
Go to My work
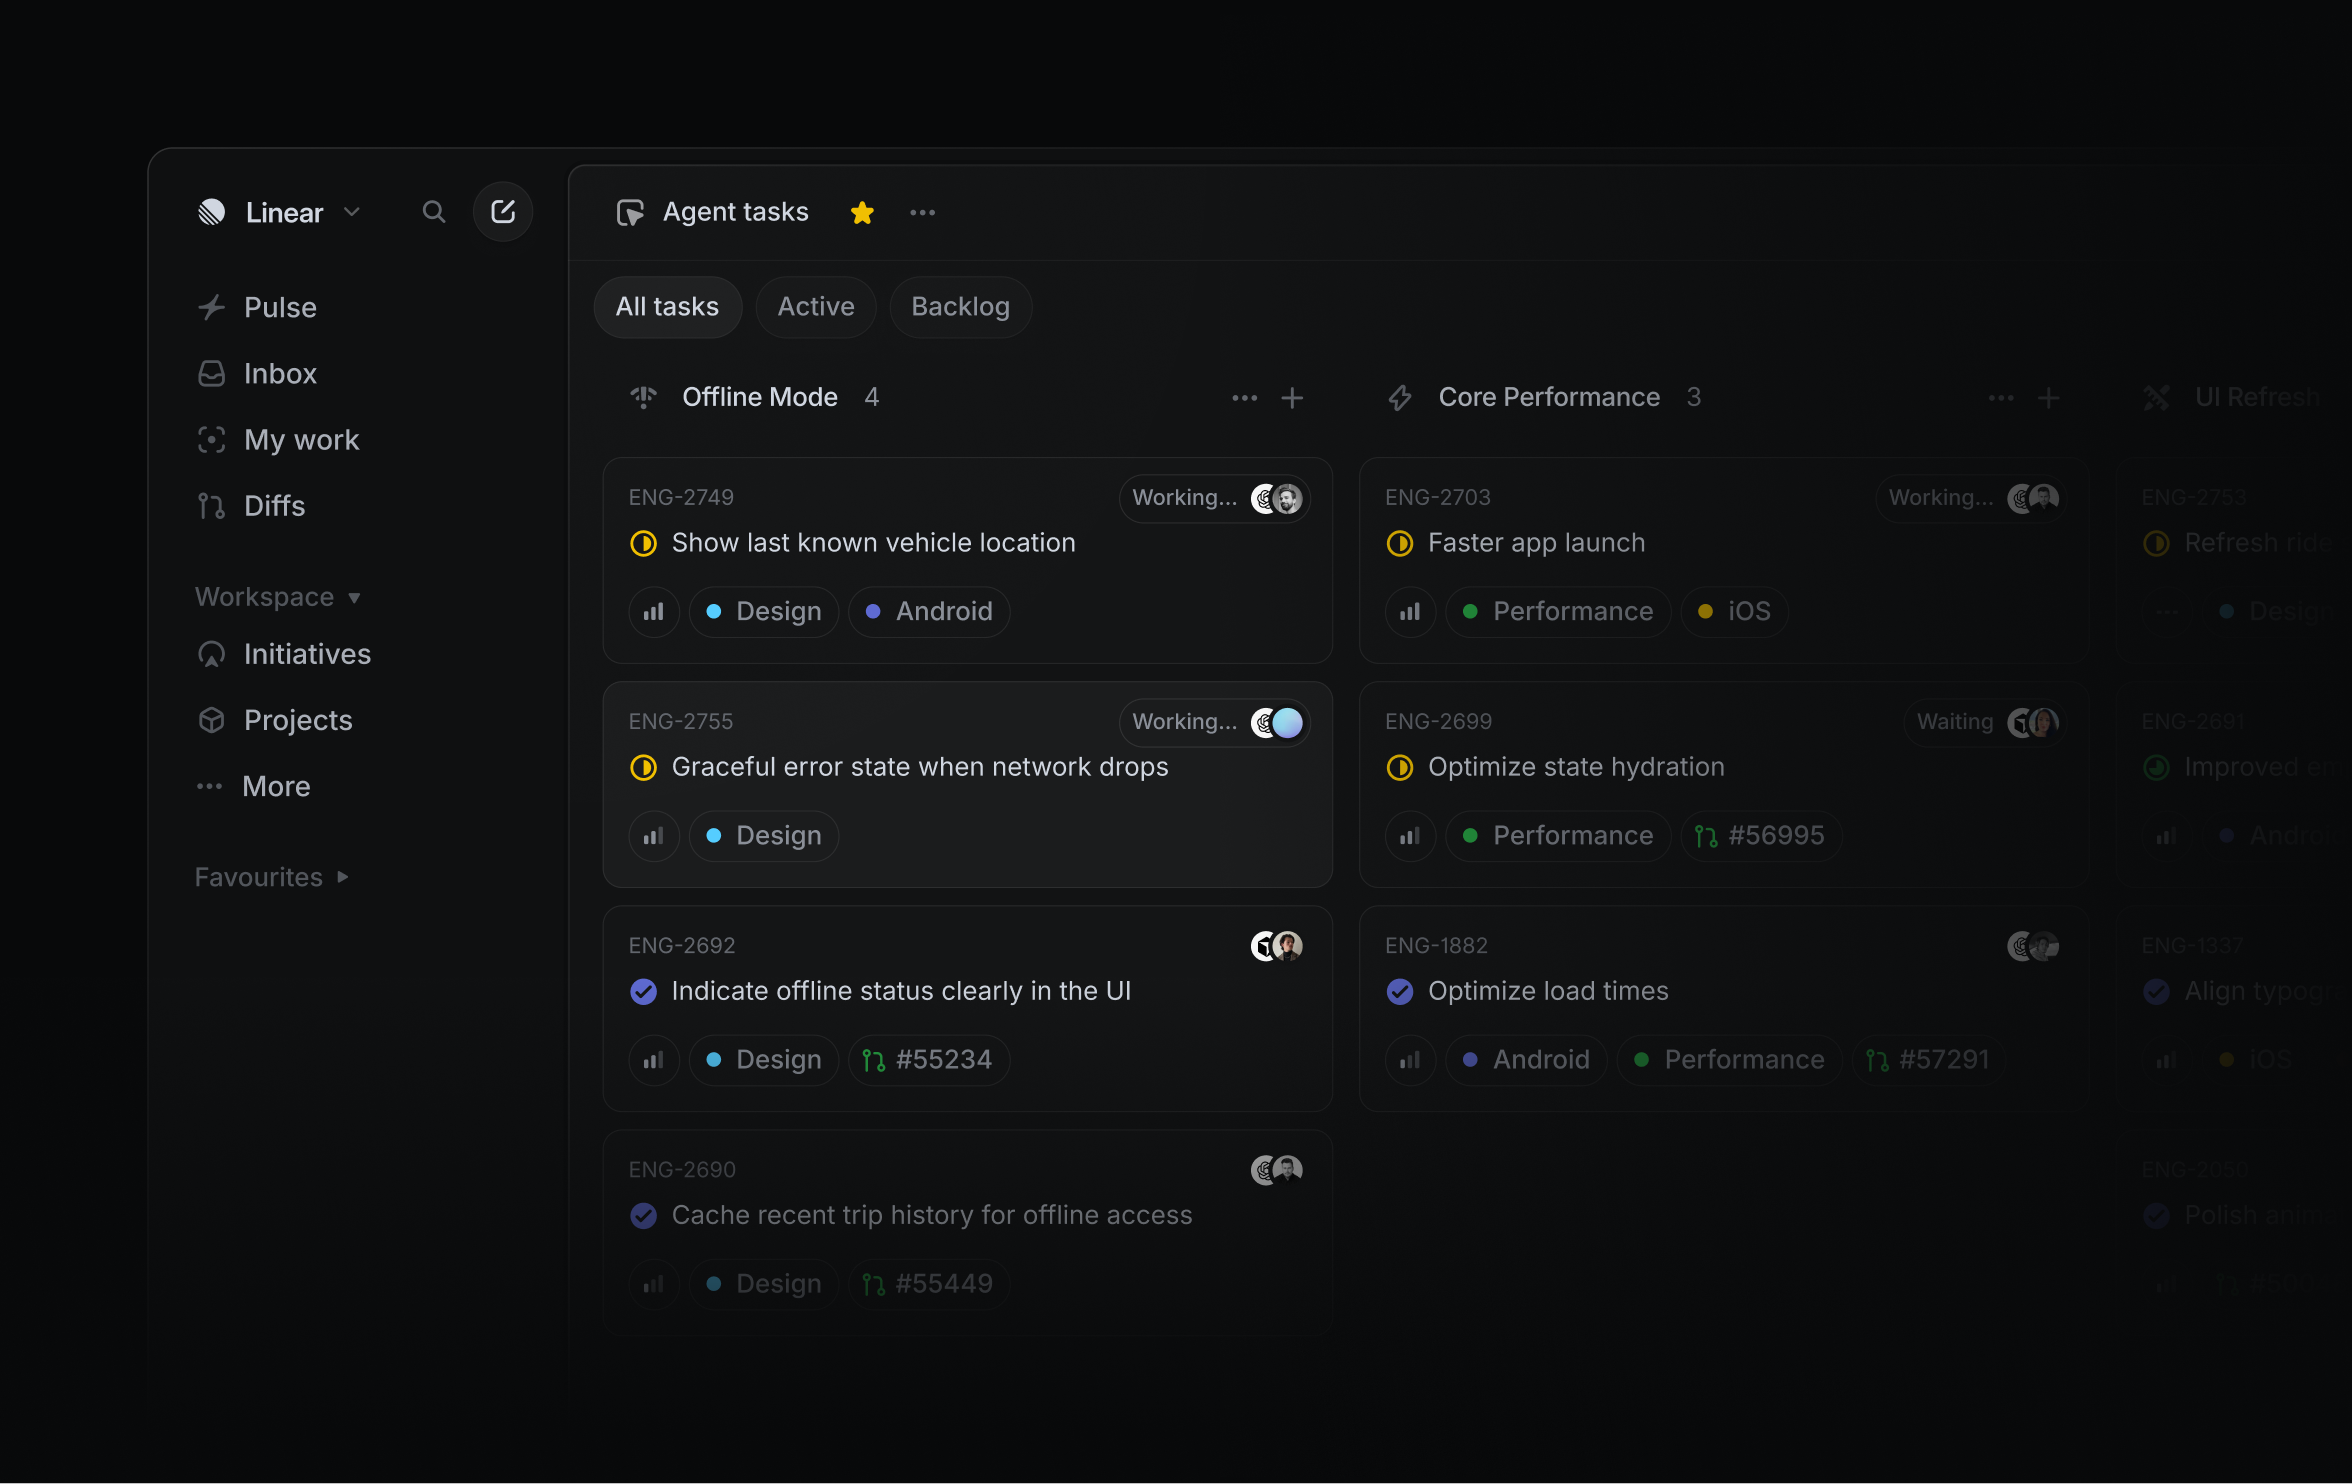tap(278, 440)
